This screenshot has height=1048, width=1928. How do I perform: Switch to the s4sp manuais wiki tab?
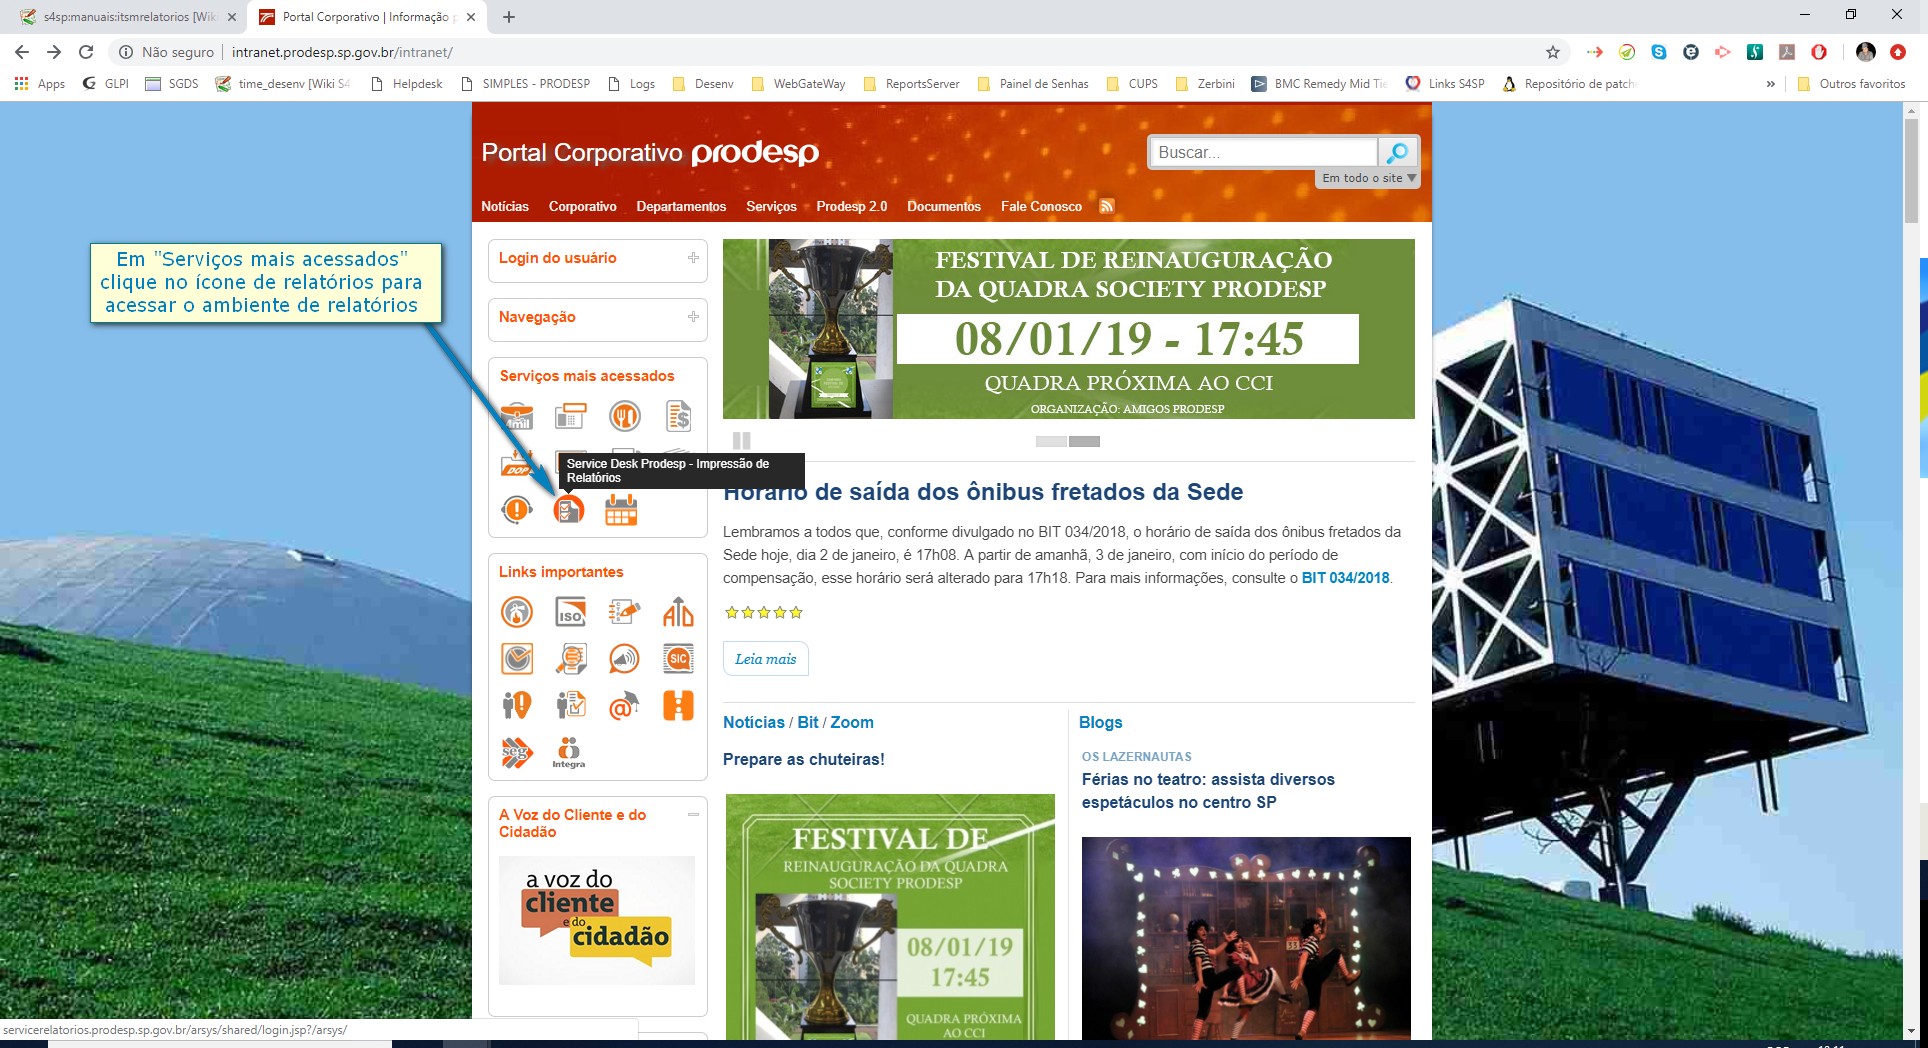[x=128, y=17]
